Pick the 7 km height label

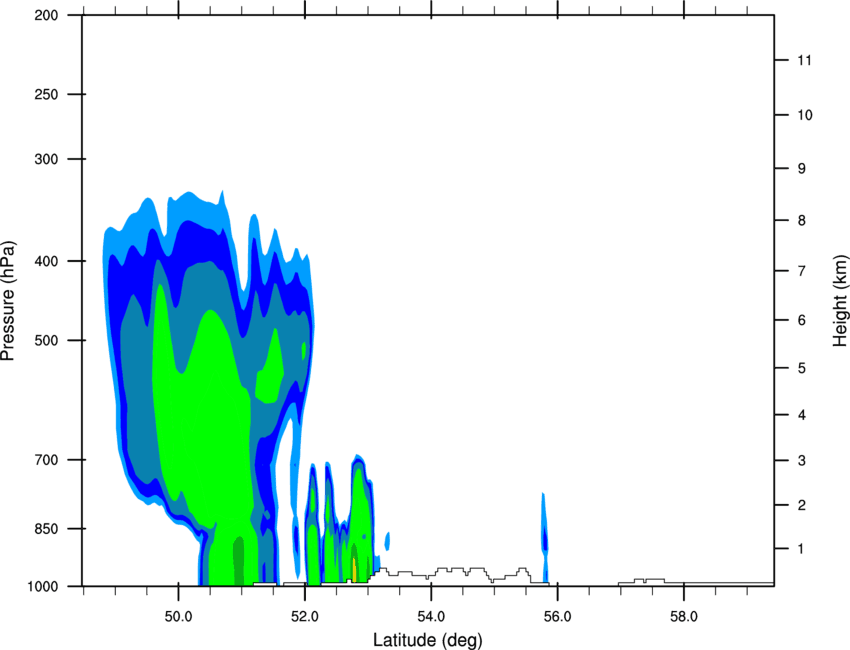802,271
